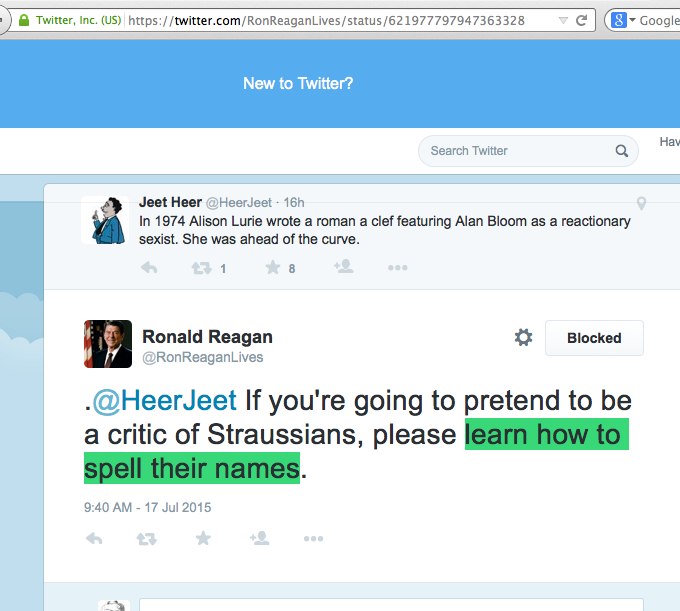The image size is (680, 611).
Task: Open the URL history dropdown arrow
Action: click(x=563, y=20)
